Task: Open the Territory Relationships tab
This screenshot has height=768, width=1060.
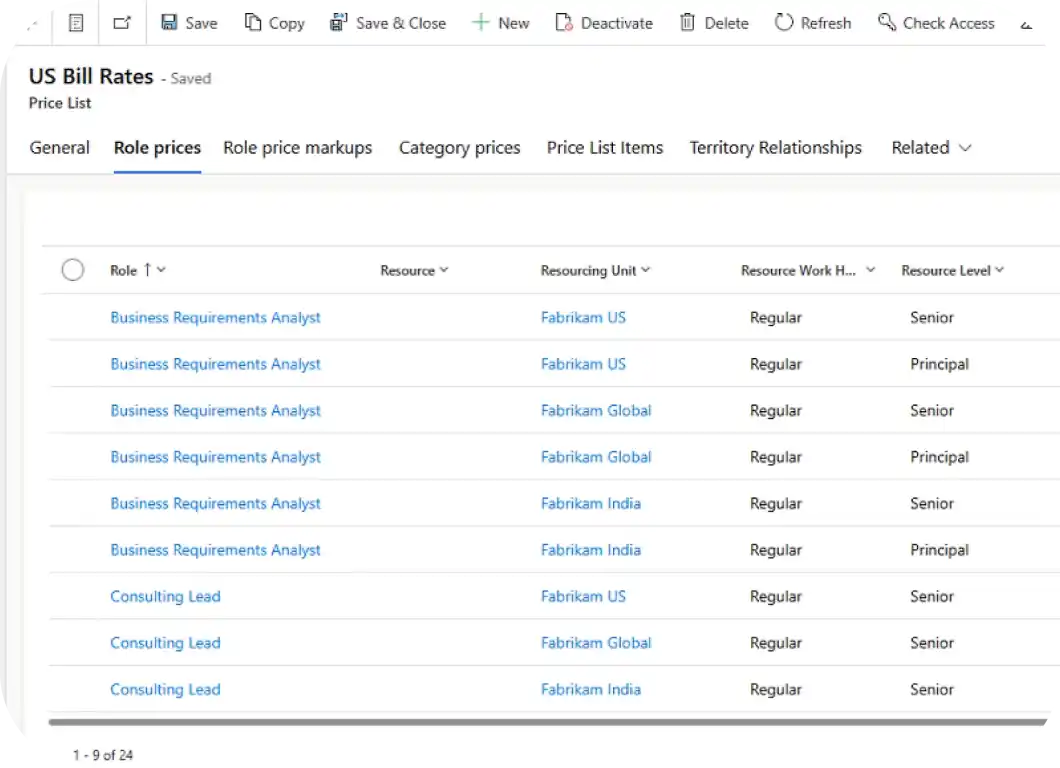Action: (x=775, y=147)
